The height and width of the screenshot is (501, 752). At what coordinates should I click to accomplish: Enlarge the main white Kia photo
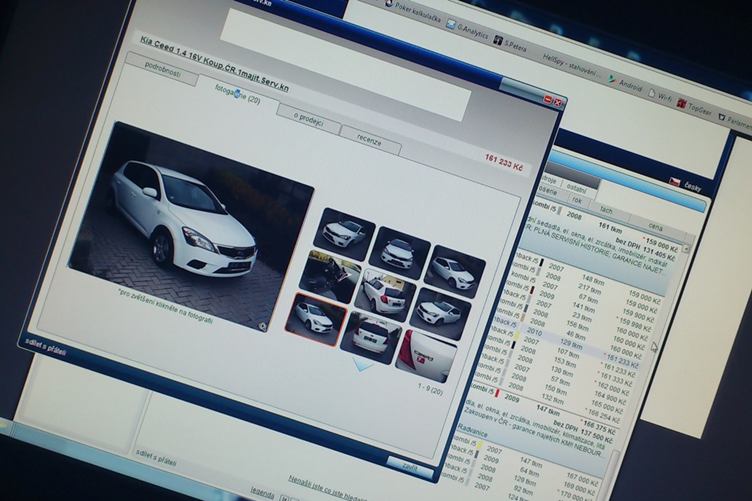tap(192, 225)
